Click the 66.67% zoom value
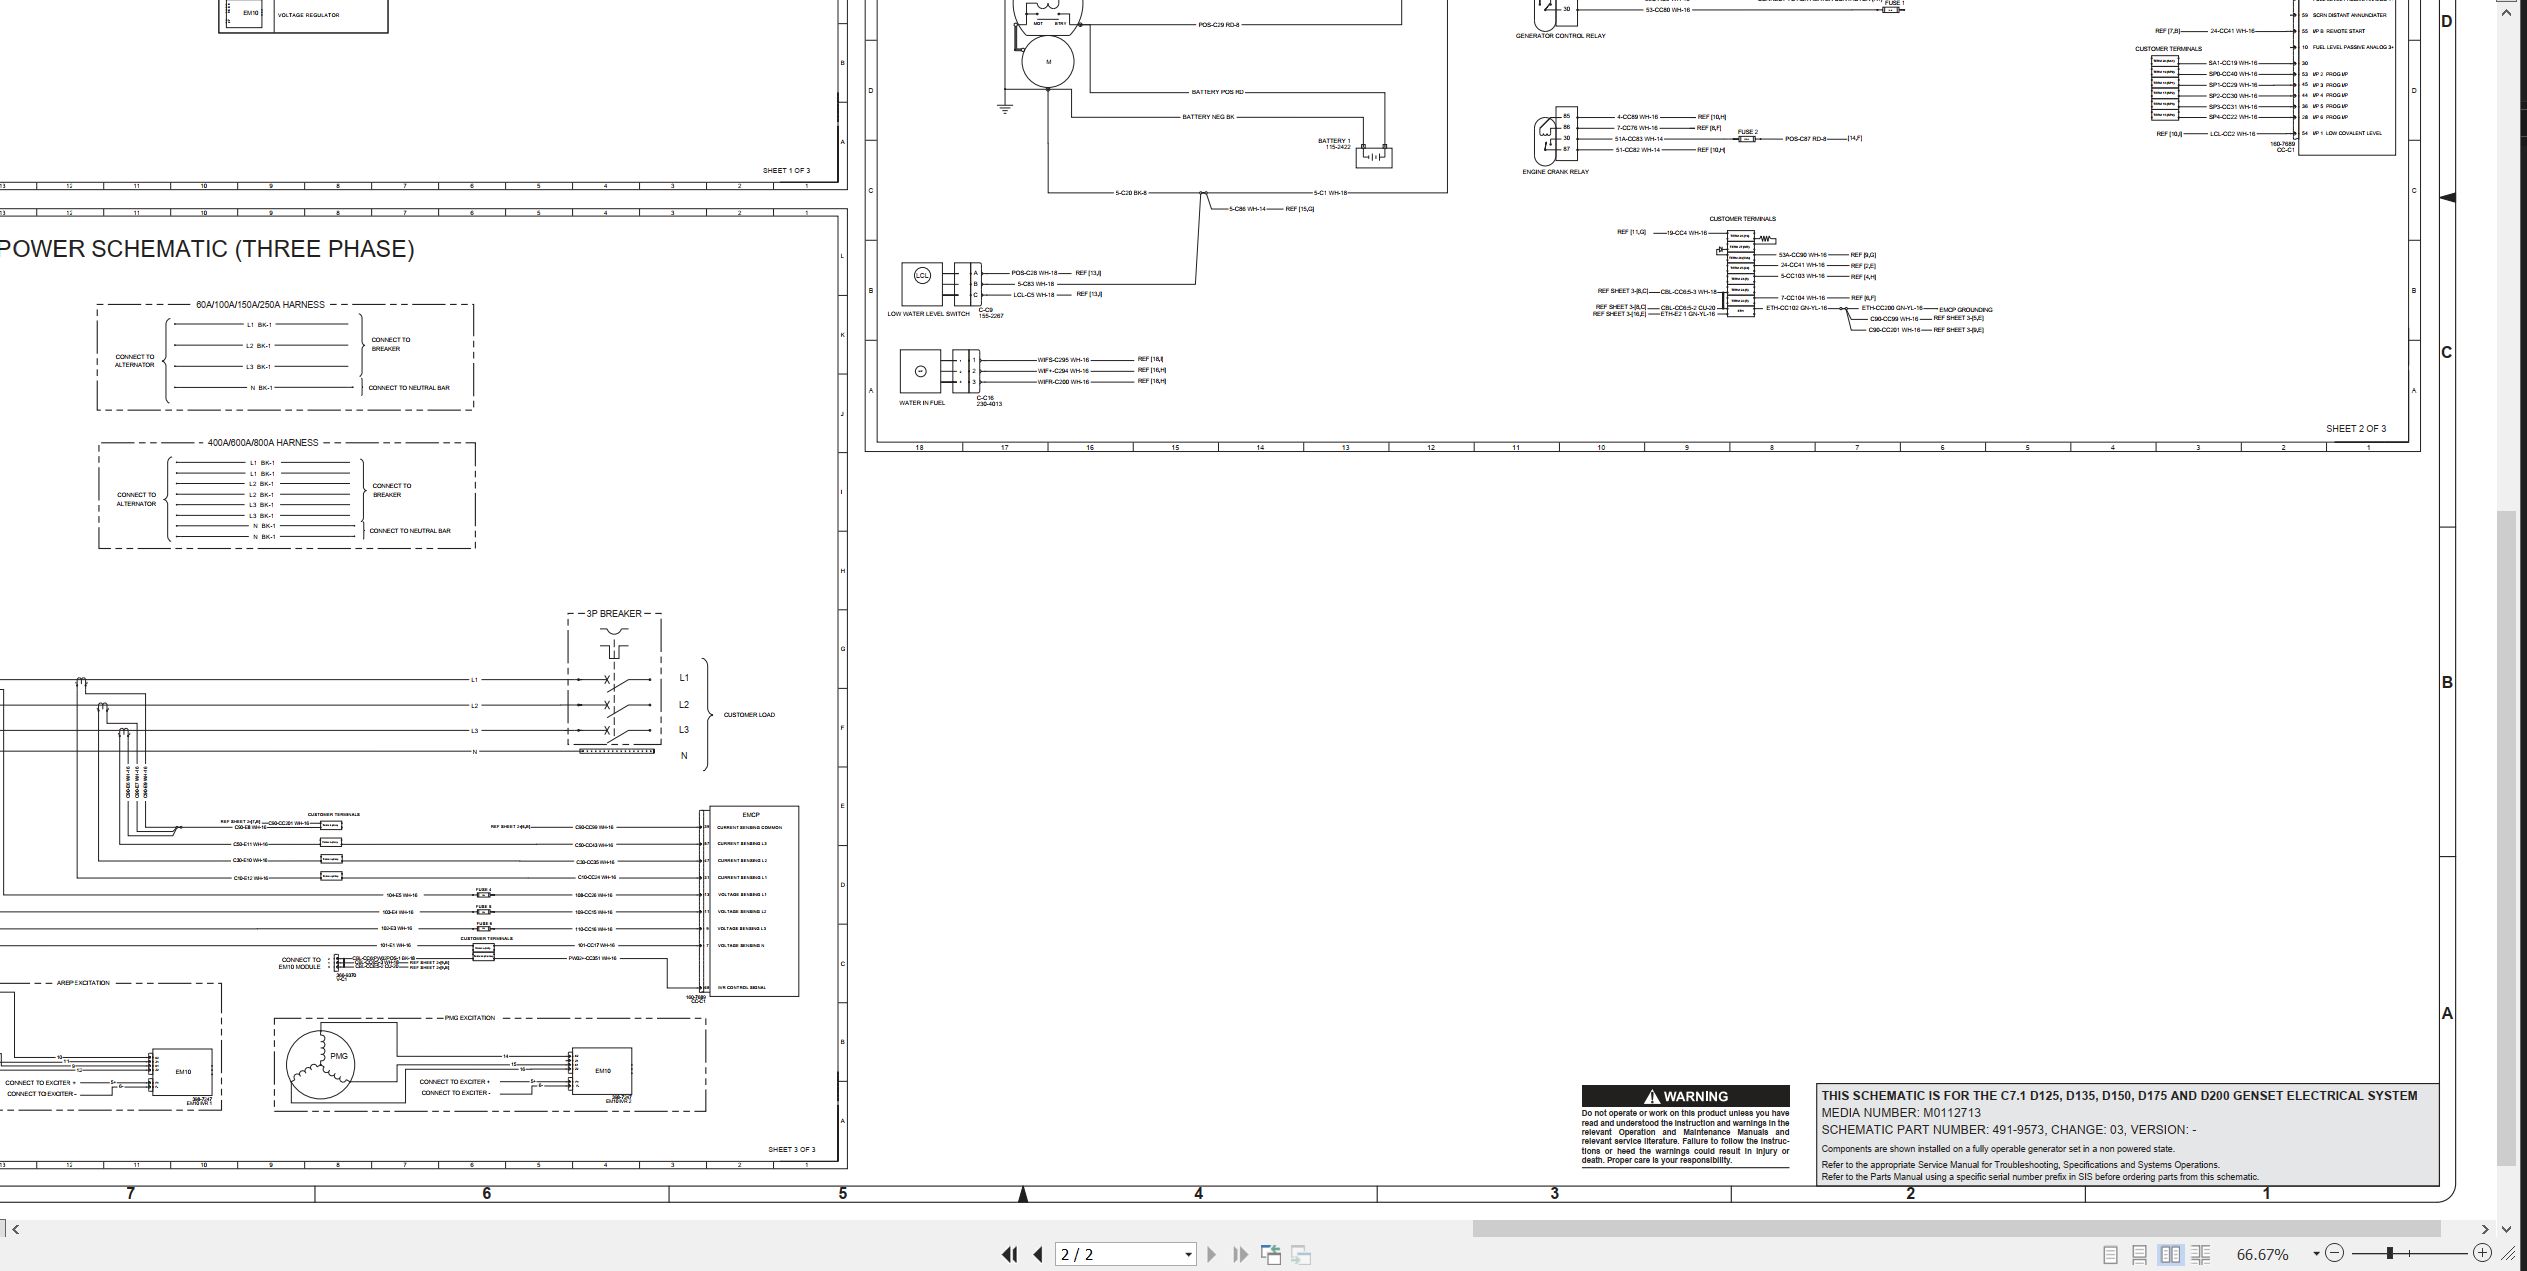2527x1271 pixels. coord(2263,1254)
